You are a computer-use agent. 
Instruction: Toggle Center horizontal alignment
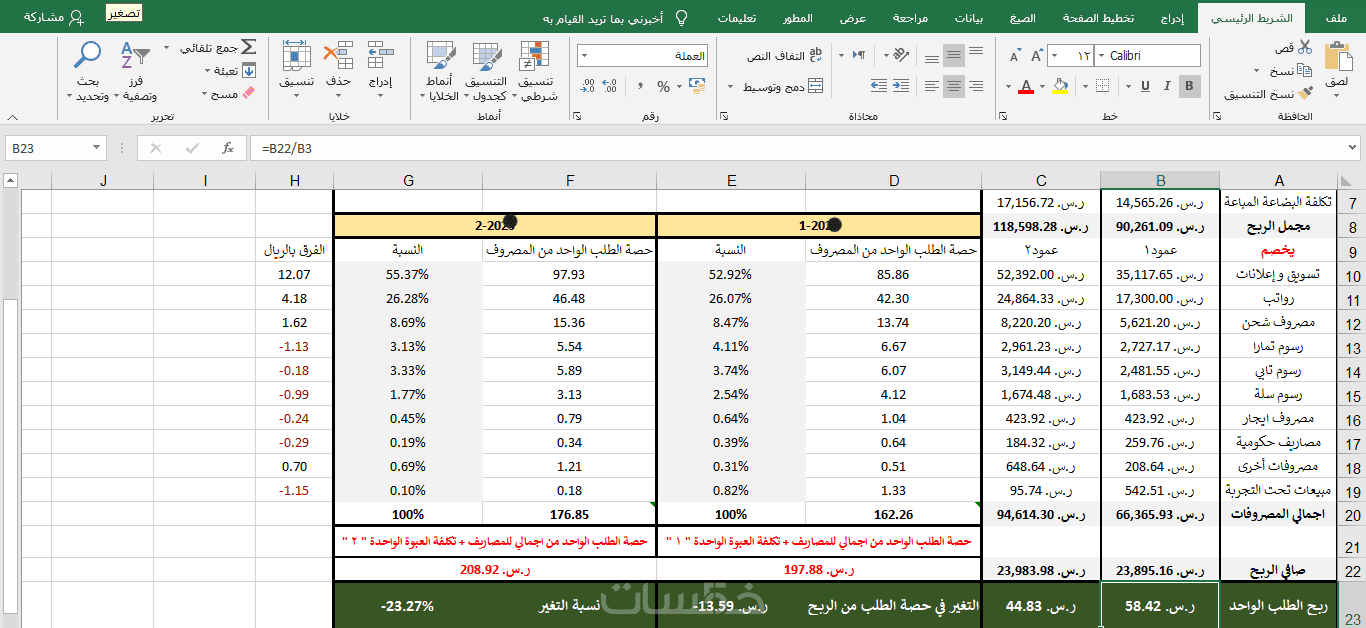click(x=954, y=87)
